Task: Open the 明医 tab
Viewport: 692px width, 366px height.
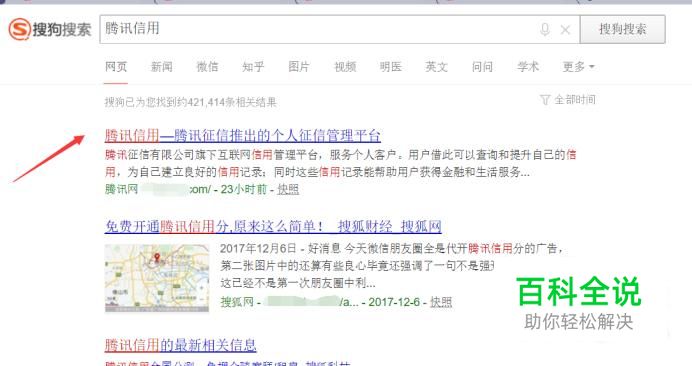Action: tap(391, 67)
